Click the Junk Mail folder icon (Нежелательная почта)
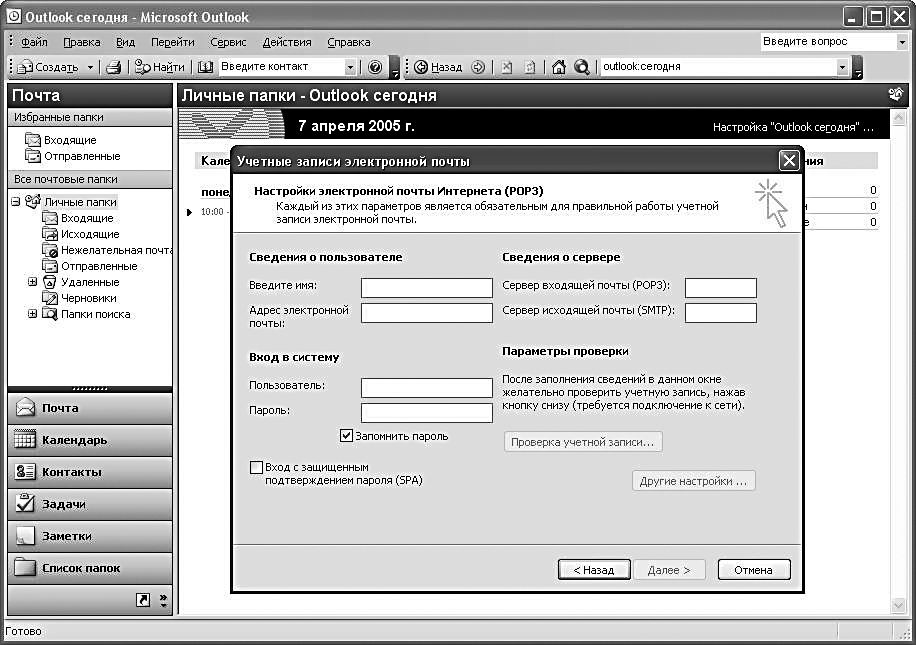The image size is (916, 645). (50, 250)
